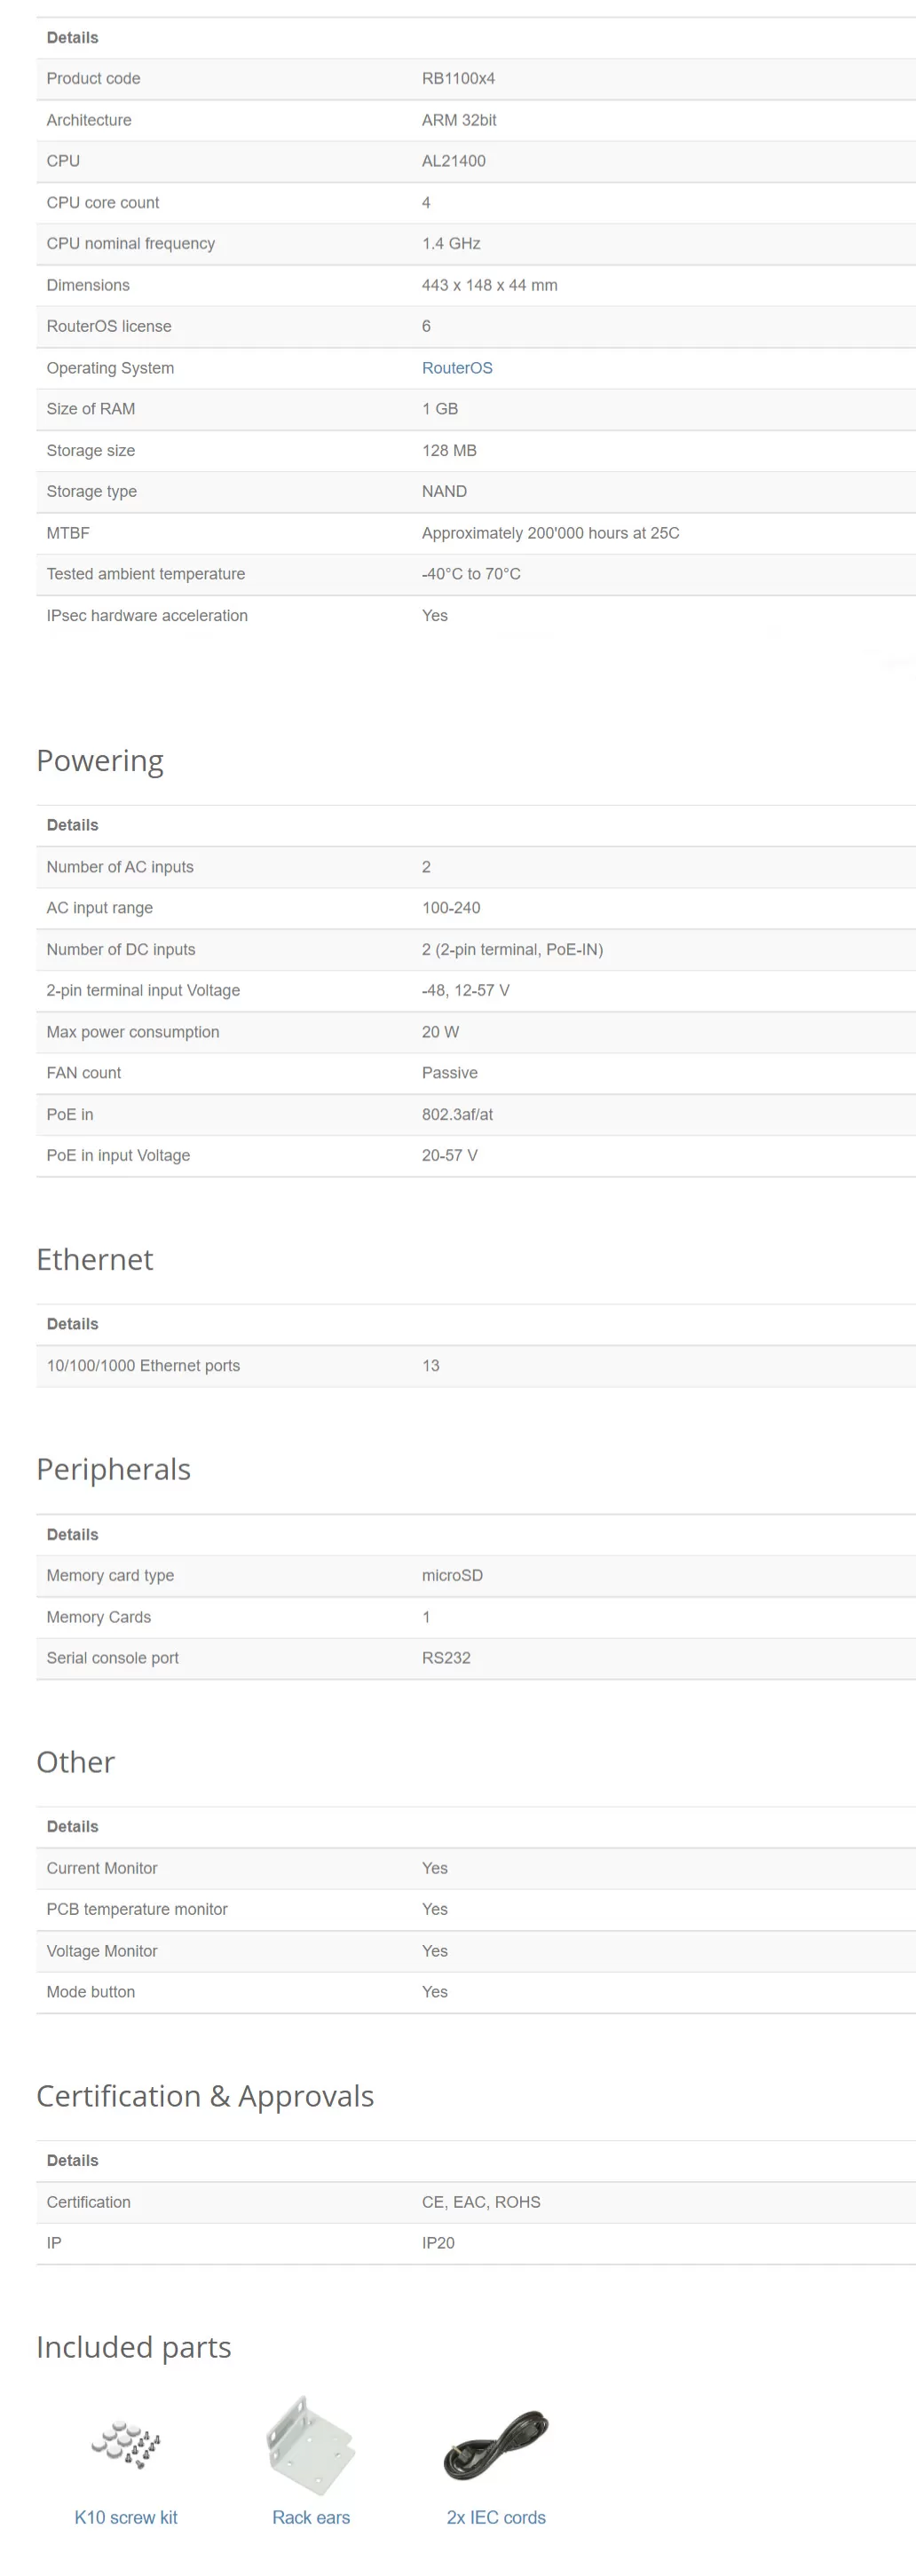This screenshot has width=916, height=2576.
Task: Click the Ethernet section heading
Action: coord(95,1259)
